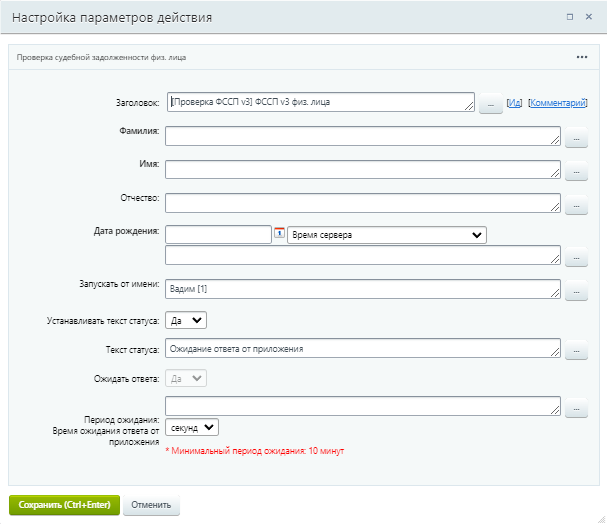The height and width of the screenshot is (524, 607).
Task: Click the birth date input box
Action: click(x=218, y=235)
